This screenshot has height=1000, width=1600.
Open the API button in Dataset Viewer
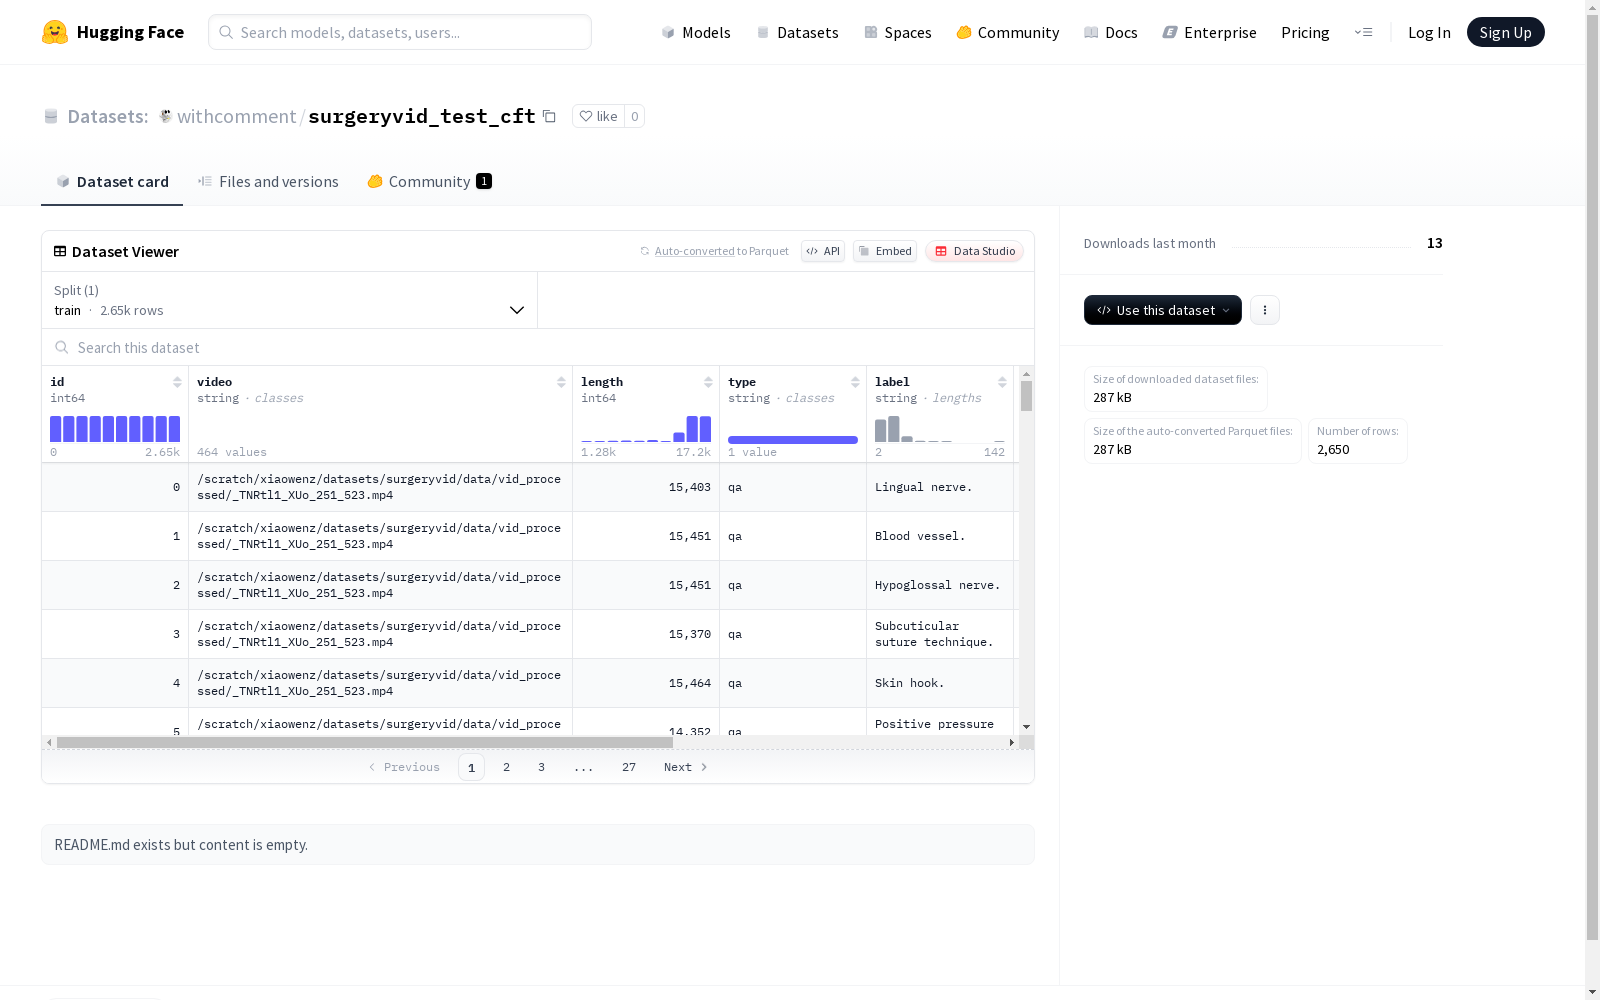pos(823,251)
